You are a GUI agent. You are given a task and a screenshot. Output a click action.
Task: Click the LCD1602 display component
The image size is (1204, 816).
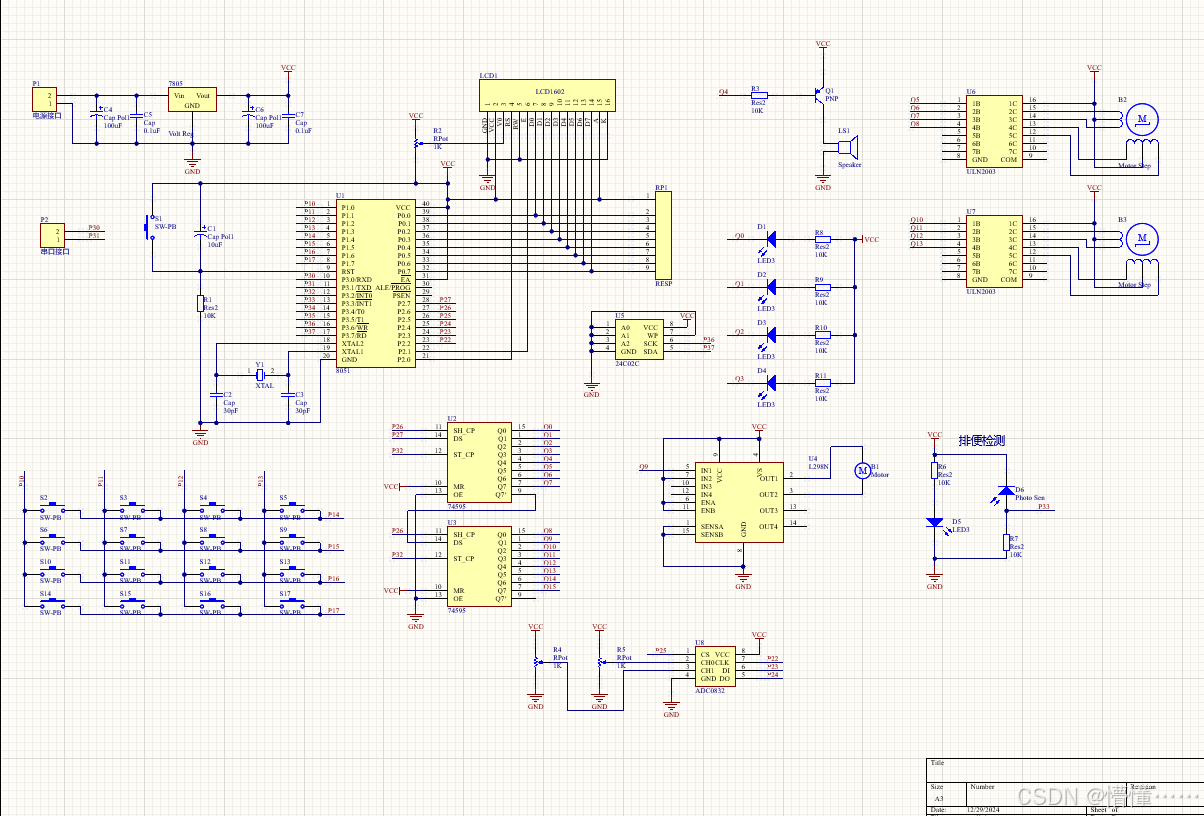coord(546,95)
